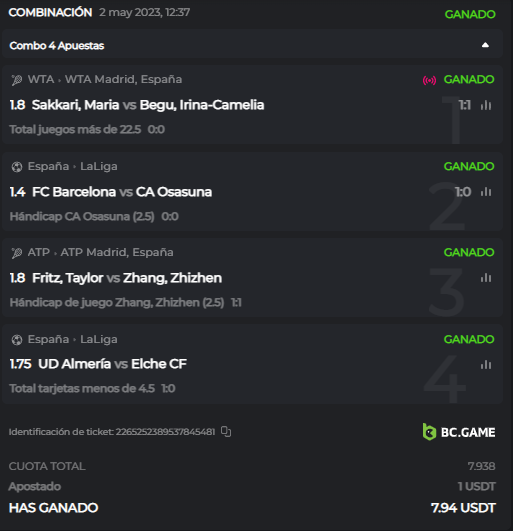Click the tennis icon next to ATP Madrid
Viewport: 513px width, 531px height.
[17, 253]
